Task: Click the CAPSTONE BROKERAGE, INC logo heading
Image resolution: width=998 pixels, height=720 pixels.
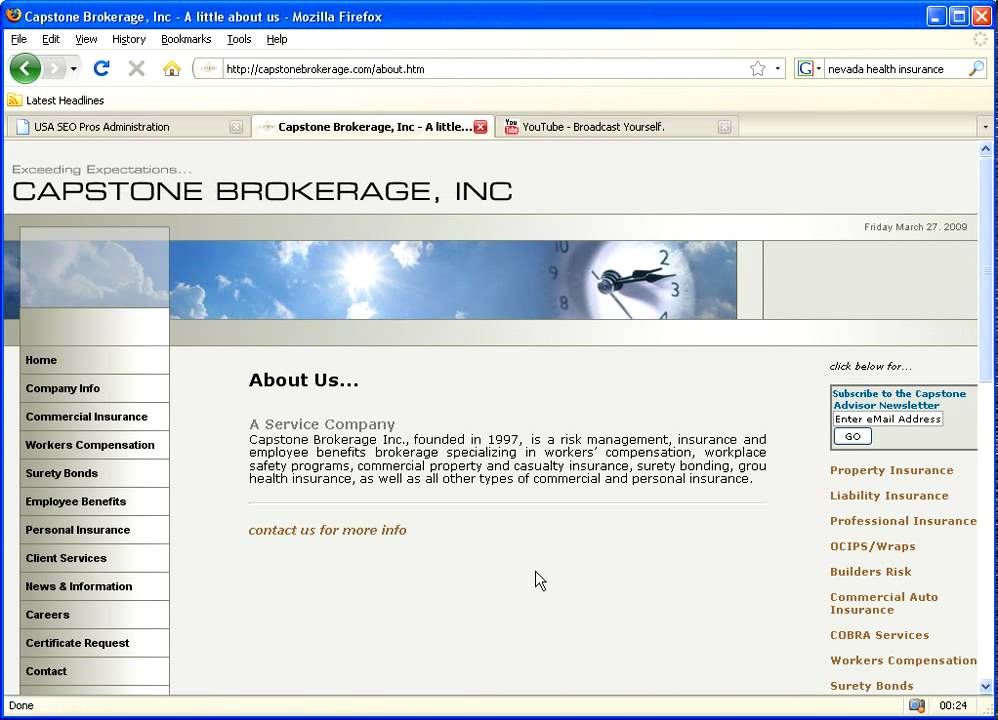Action: [262, 191]
